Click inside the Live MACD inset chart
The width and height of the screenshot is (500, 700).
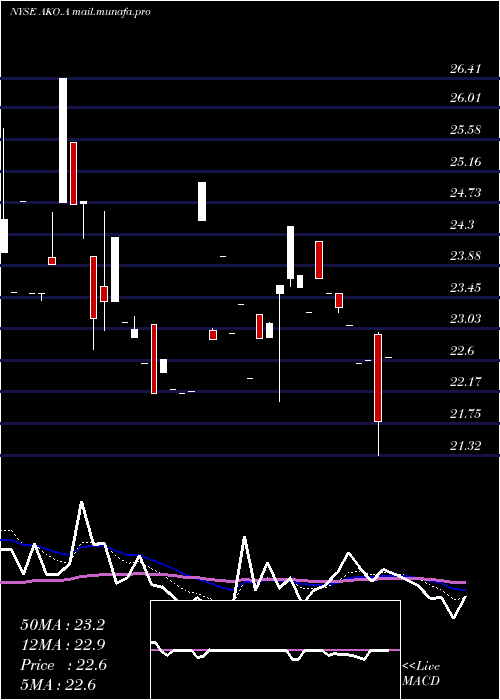[275, 650]
